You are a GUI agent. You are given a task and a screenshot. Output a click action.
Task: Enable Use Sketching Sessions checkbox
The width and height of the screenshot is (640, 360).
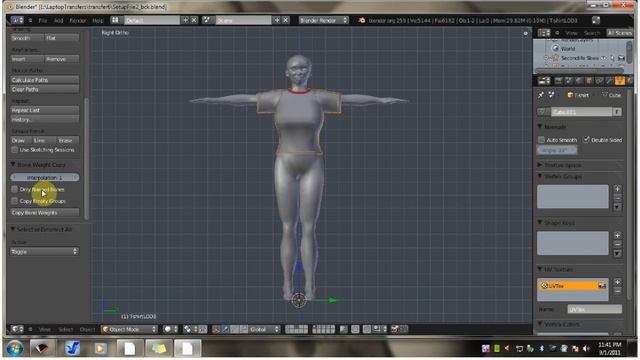[15, 150]
